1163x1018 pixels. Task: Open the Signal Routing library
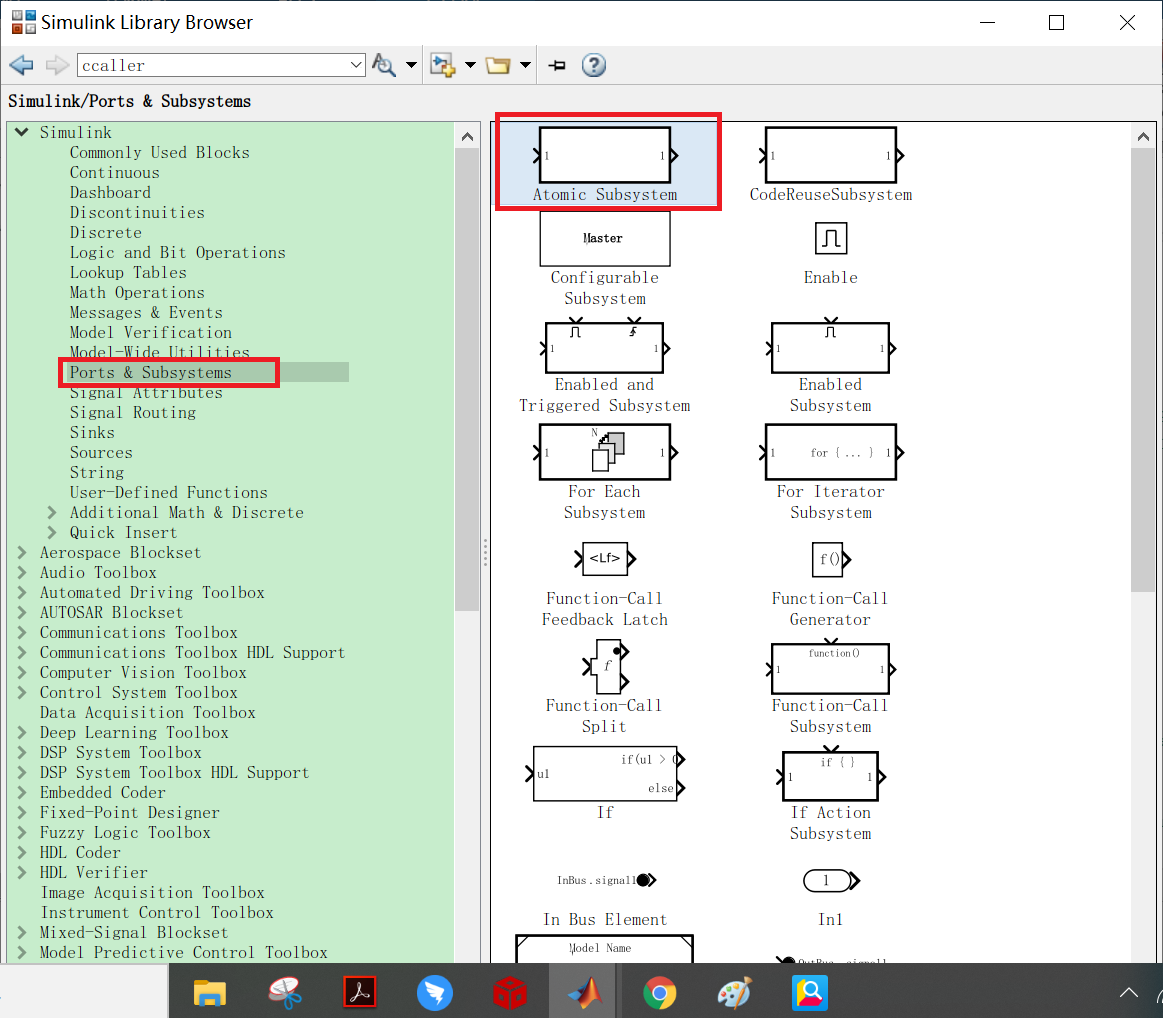tap(133, 412)
